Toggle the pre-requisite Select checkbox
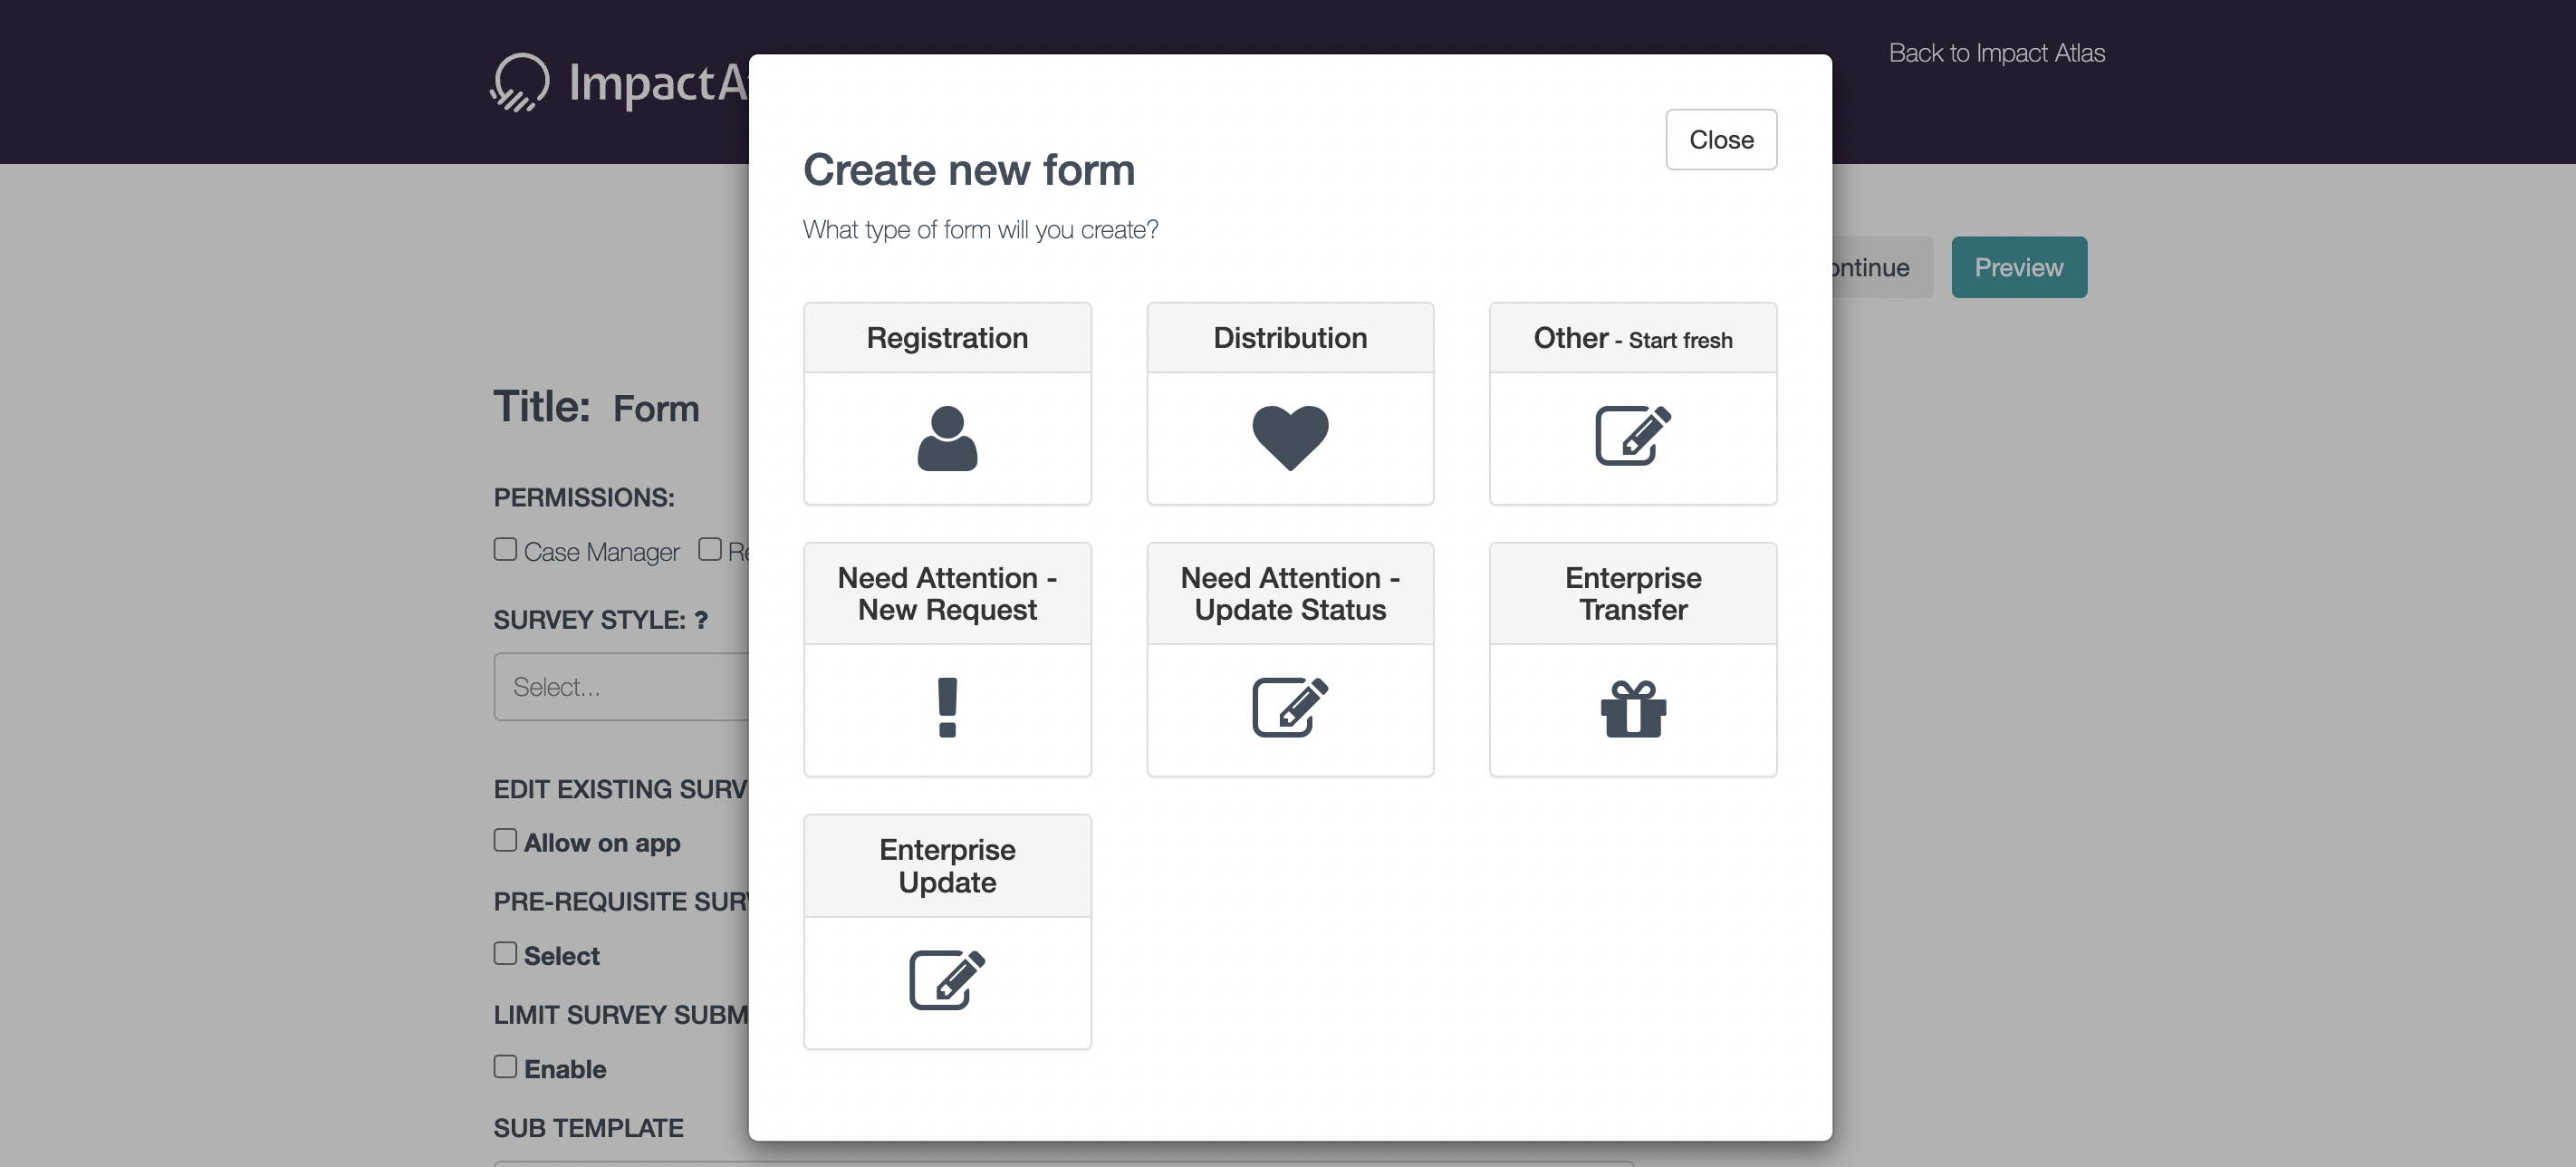 point(505,953)
